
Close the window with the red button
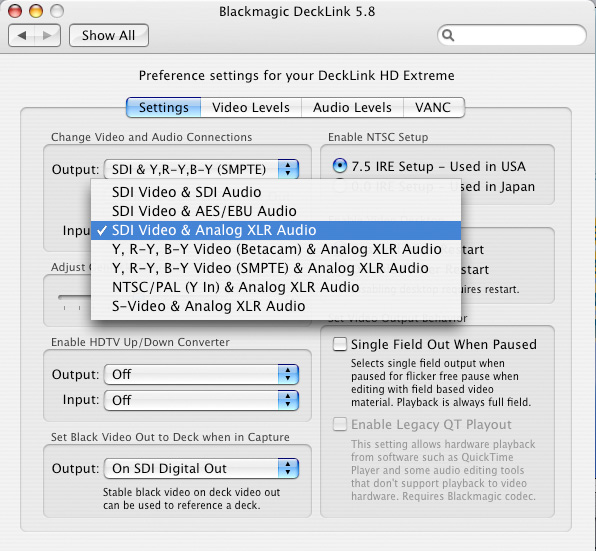click(15, 11)
